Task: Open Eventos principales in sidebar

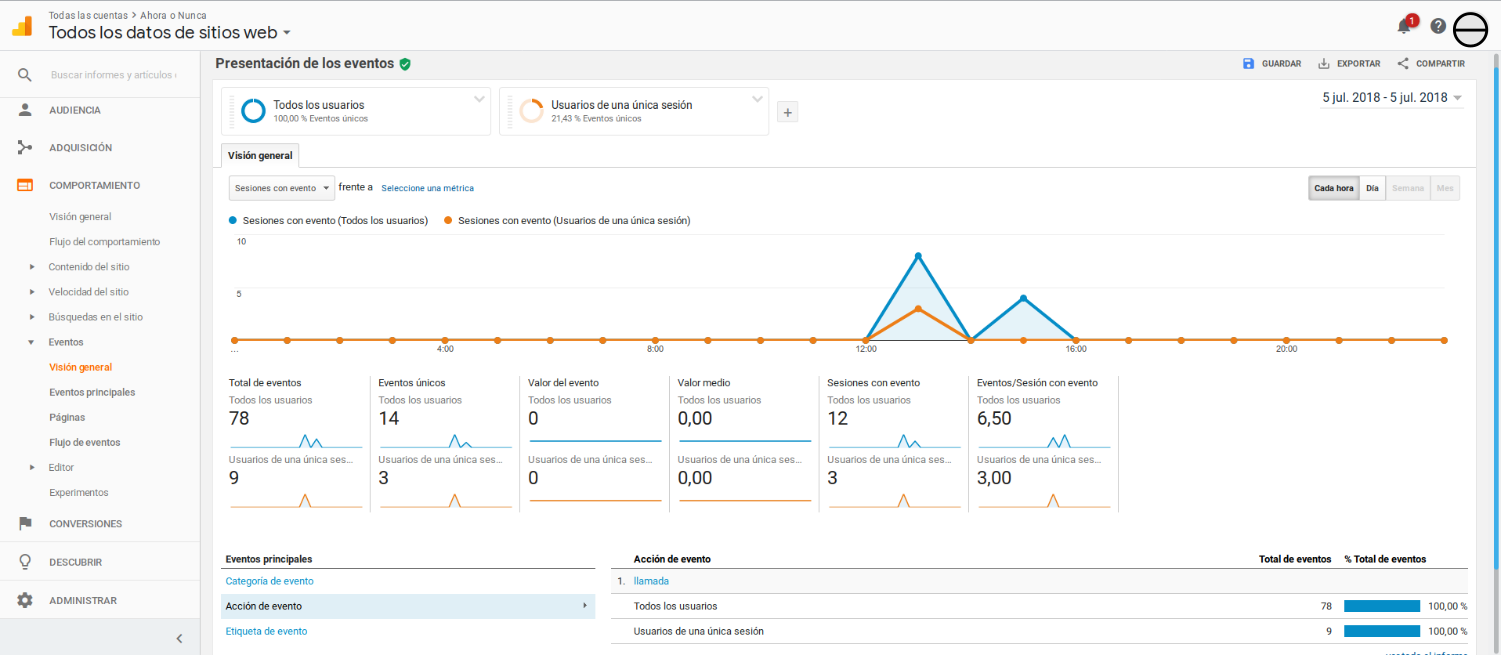Action: point(92,392)
